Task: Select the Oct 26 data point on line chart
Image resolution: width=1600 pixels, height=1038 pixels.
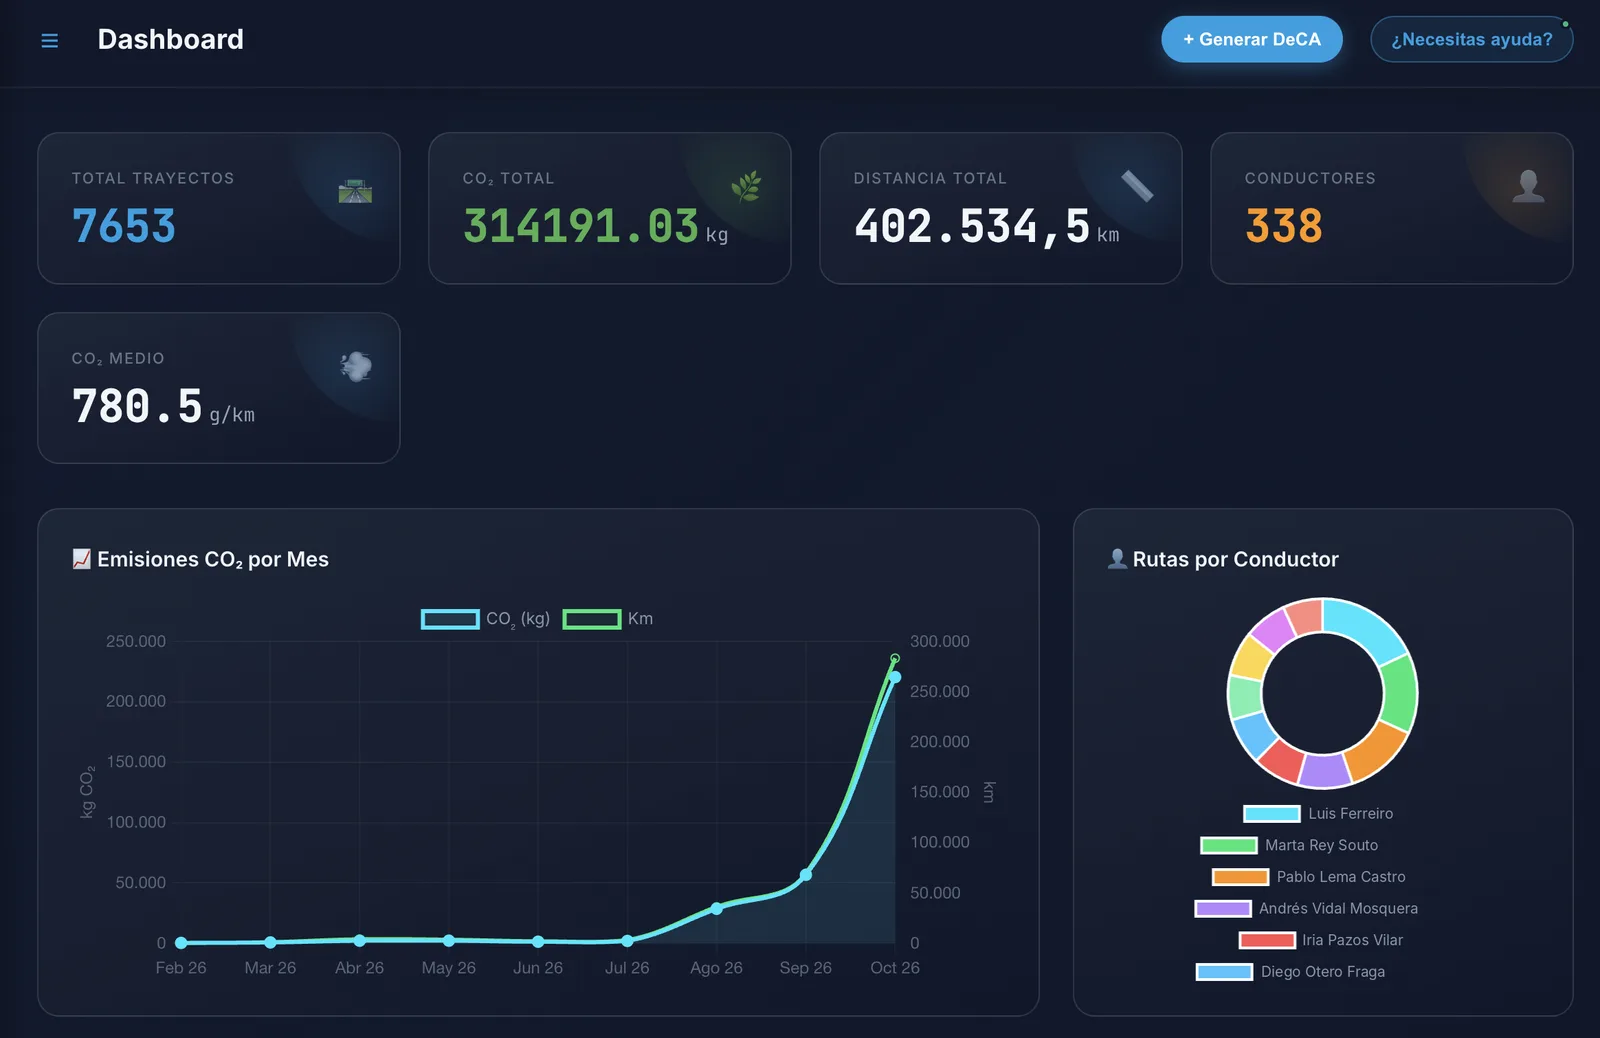Action: click(x=895, y=677)
